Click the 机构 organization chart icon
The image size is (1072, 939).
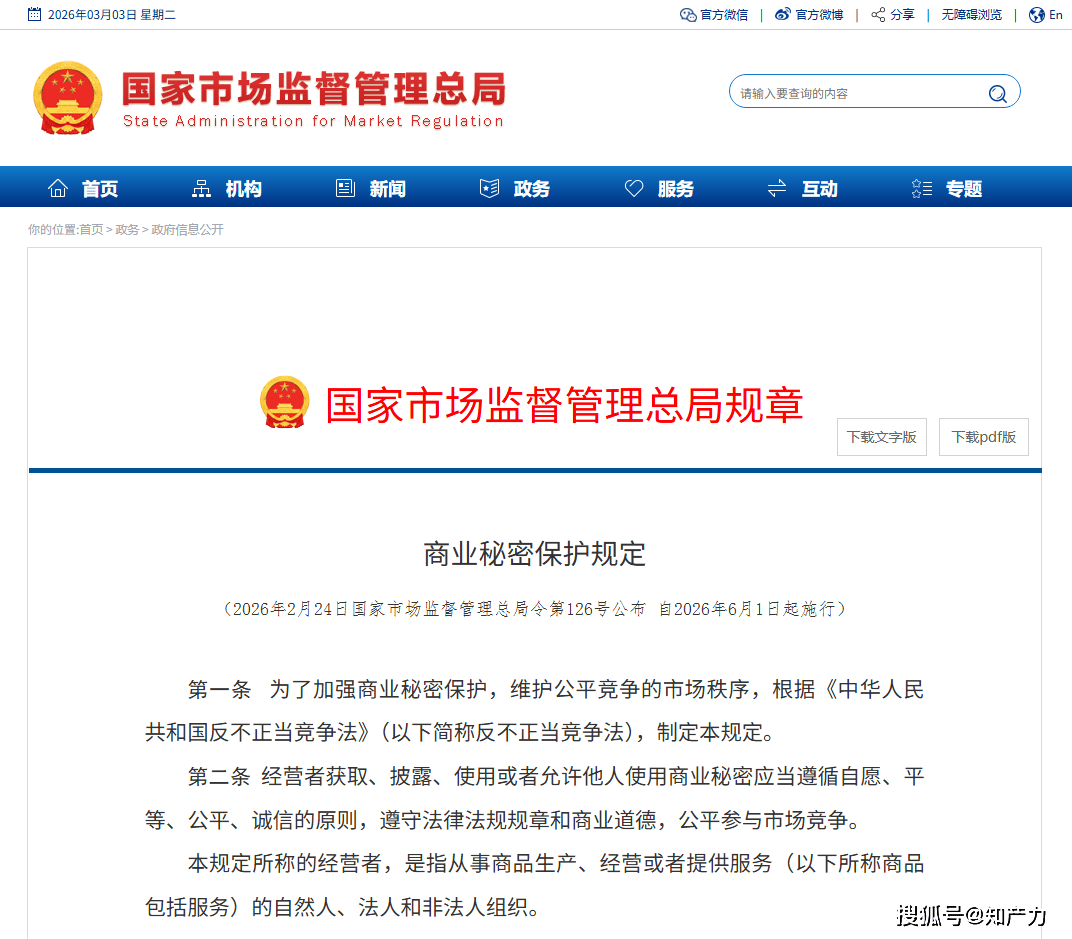point(203,187)
